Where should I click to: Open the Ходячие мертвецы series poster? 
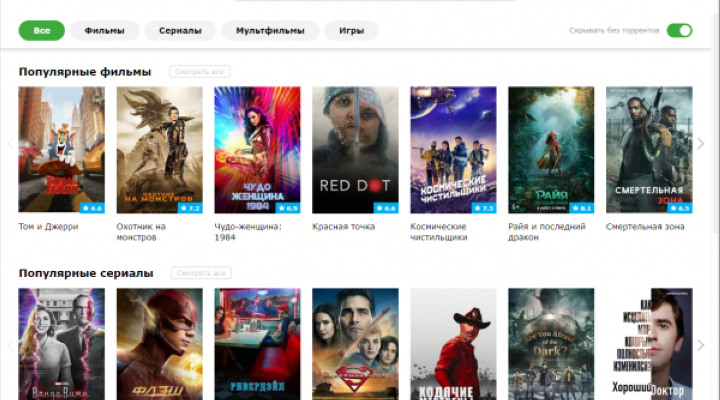coord(453,344)
